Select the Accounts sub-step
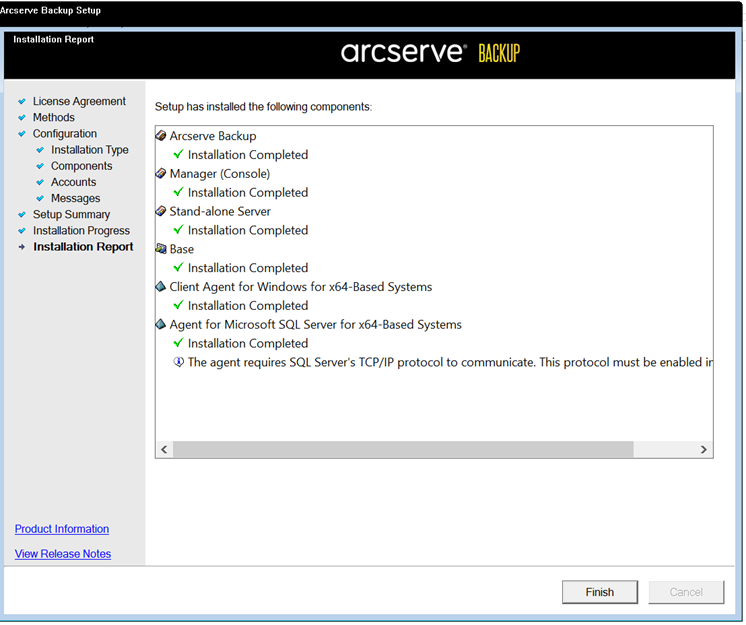 point(74,182)
